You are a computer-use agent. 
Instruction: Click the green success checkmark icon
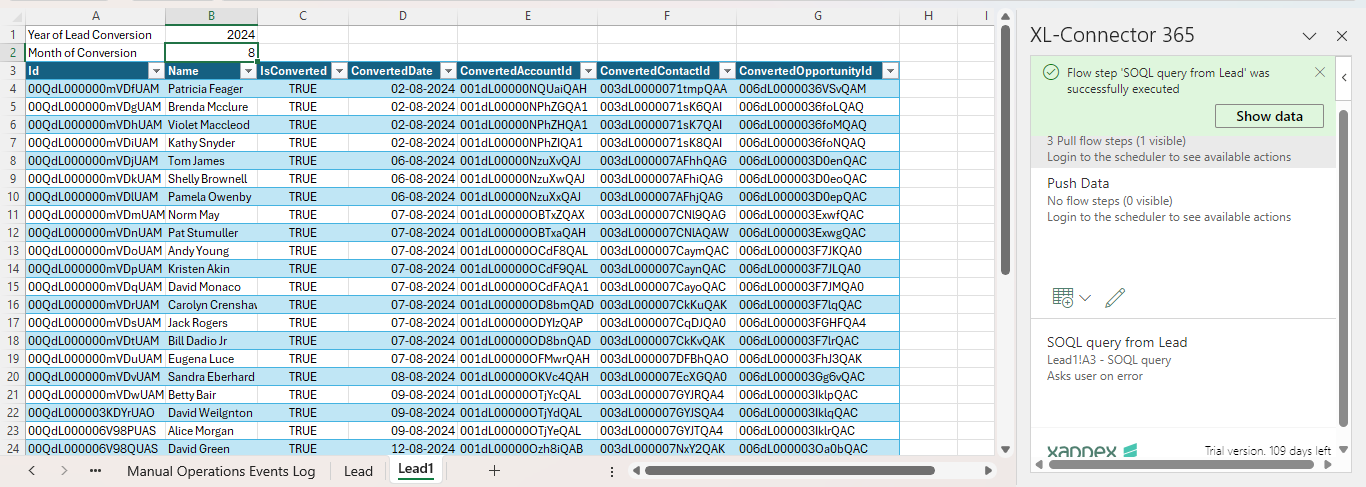tap(1050, 73)
